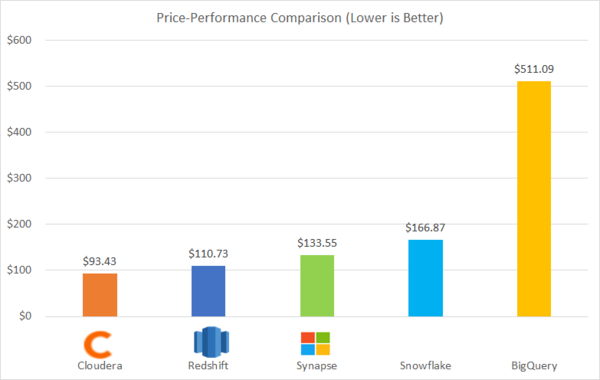Click the $110.73 data label
Image resolution: width=600 pixels, height=380 pixels.
(x=208, y=254)
